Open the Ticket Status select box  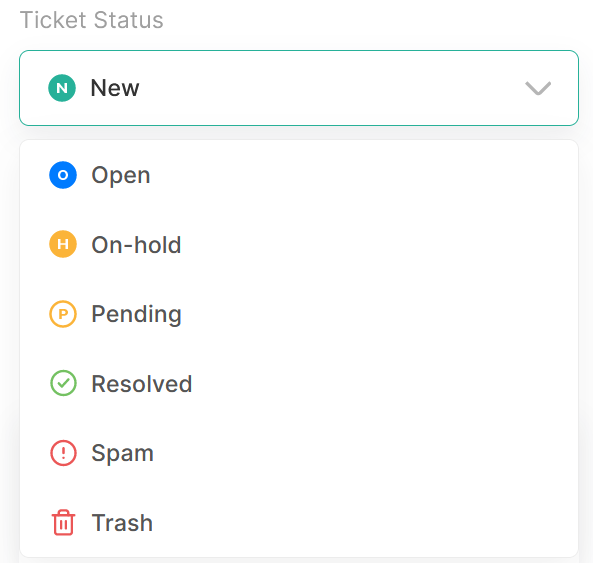(x=299, y=88)
